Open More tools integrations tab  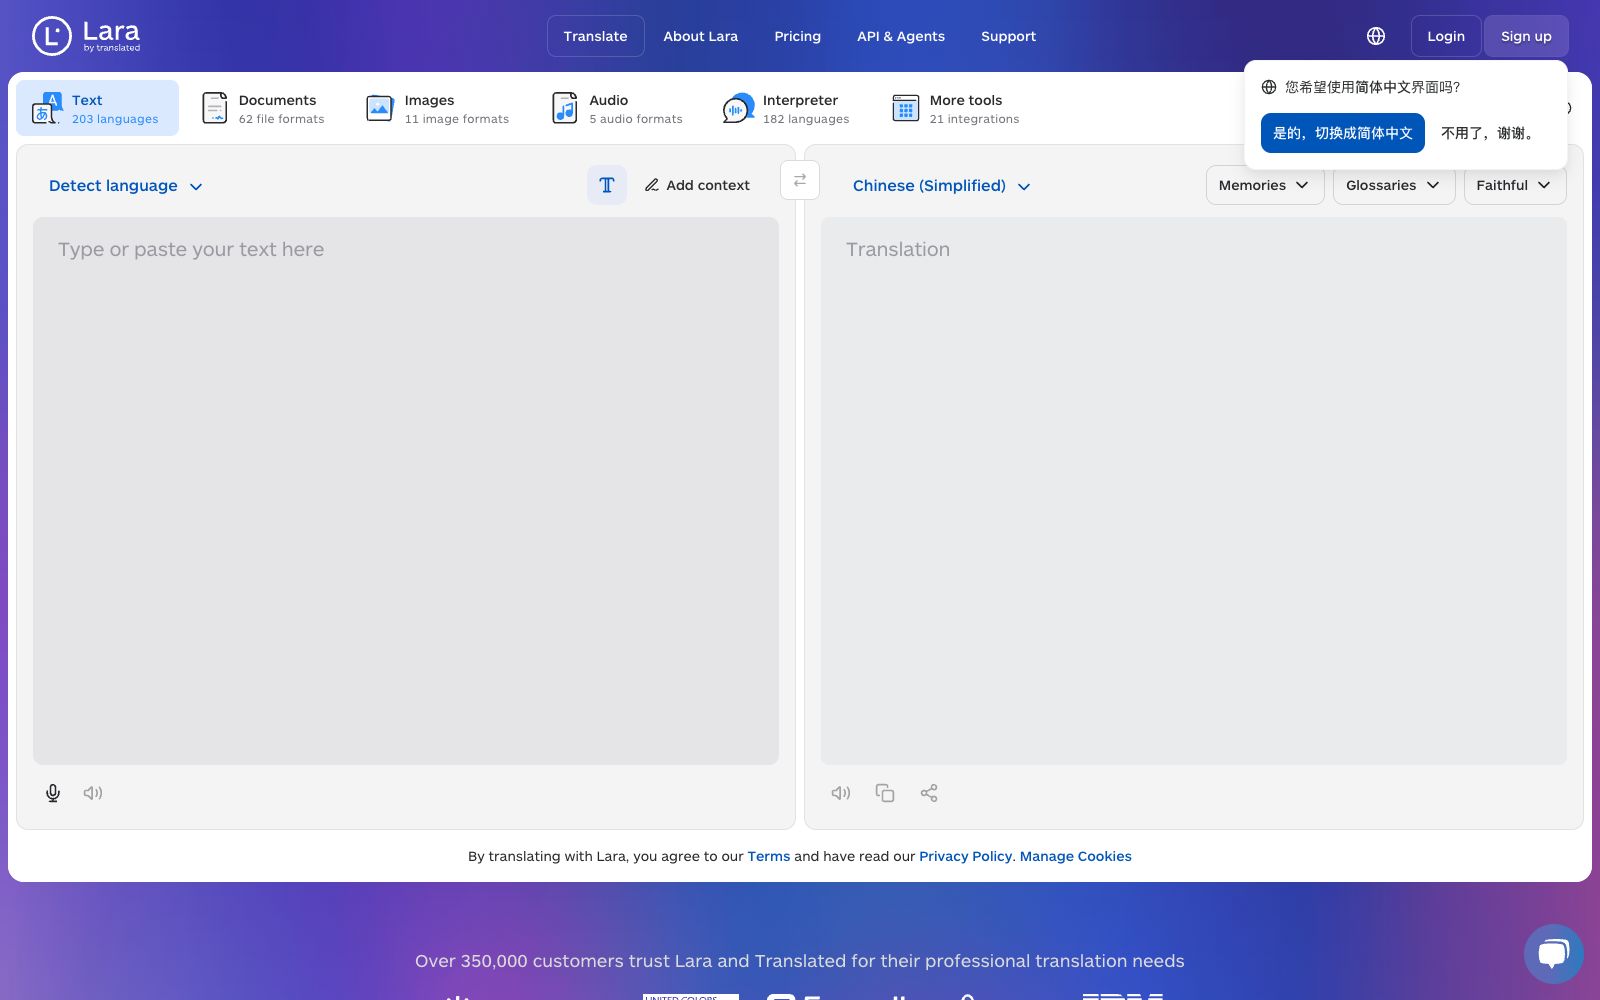(955, 108)
